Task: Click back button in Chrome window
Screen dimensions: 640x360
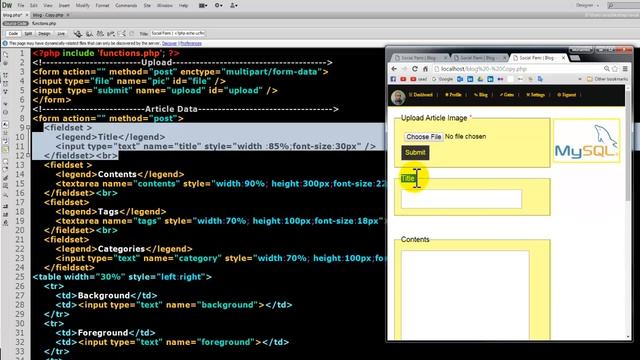Action: 394,69
